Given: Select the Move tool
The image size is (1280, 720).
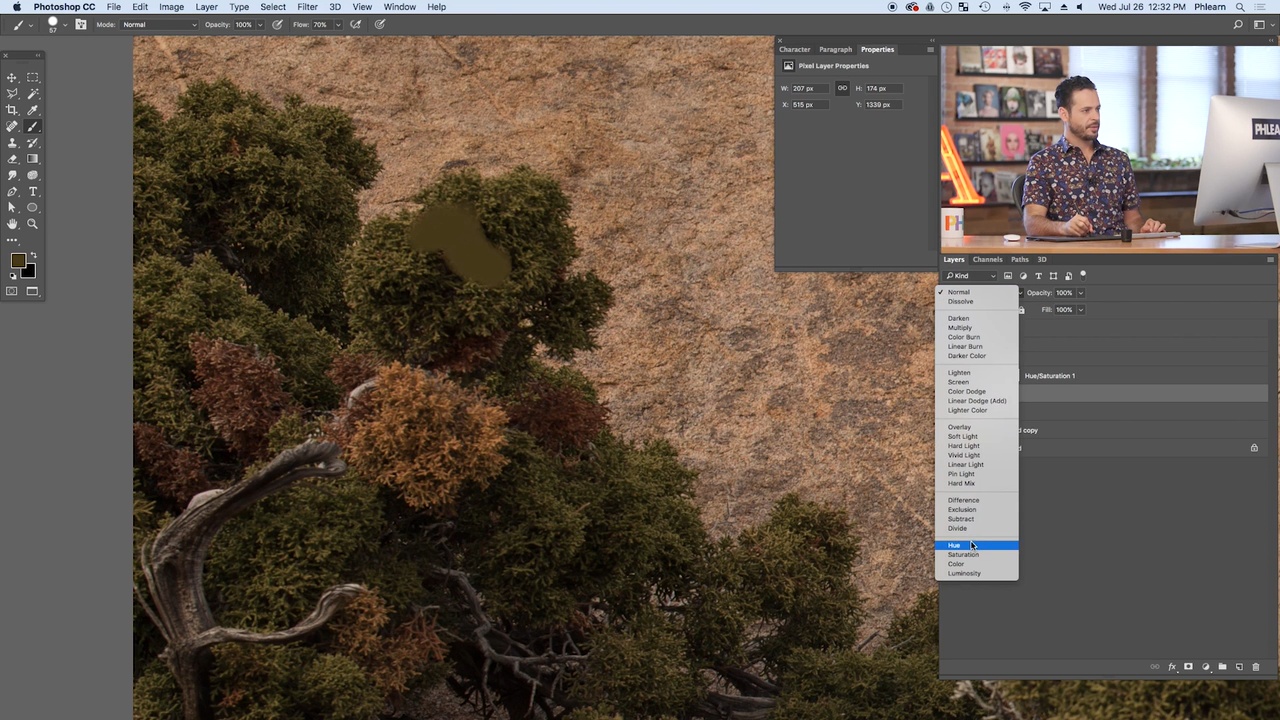Looking at the screenshot, I should (12, 78).
